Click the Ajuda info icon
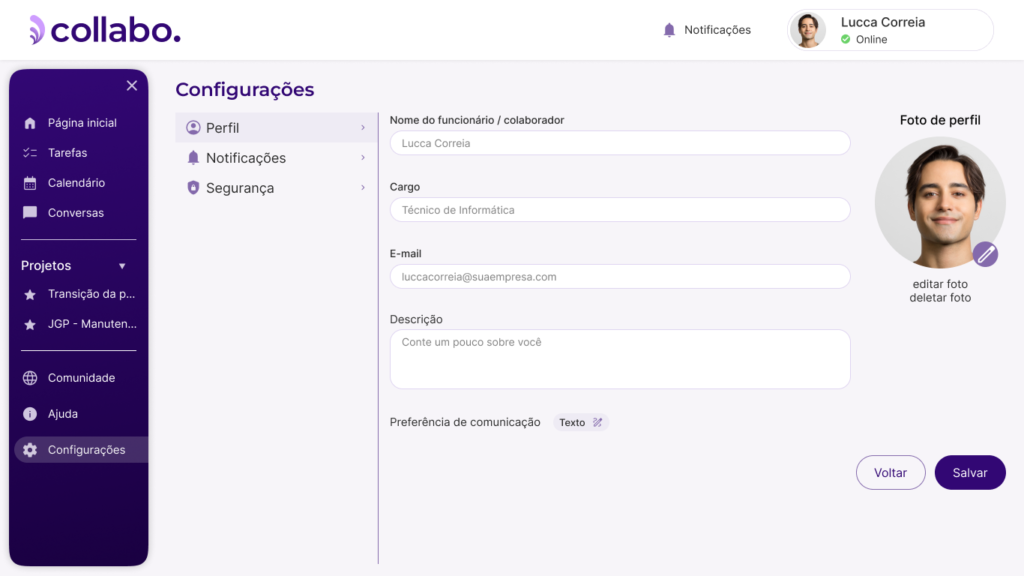Screen dimensions: 1024x576 (29, 414)
